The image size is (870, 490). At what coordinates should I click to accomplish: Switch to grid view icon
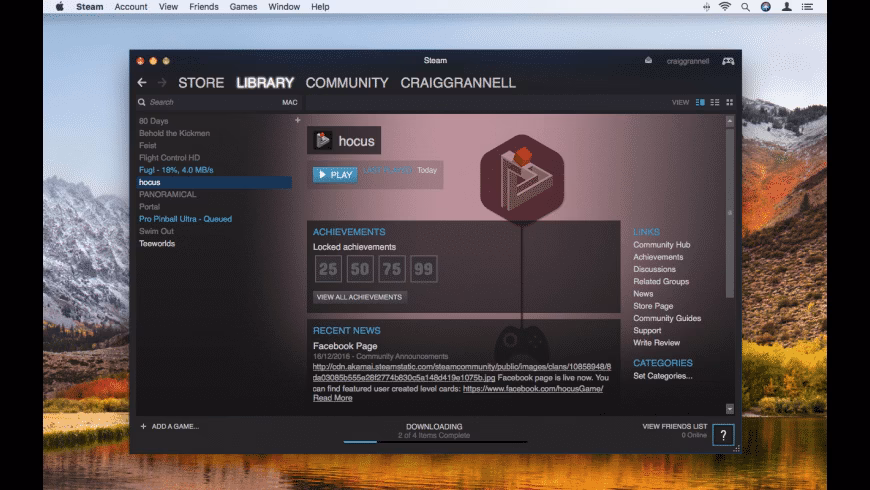(730, 102)
